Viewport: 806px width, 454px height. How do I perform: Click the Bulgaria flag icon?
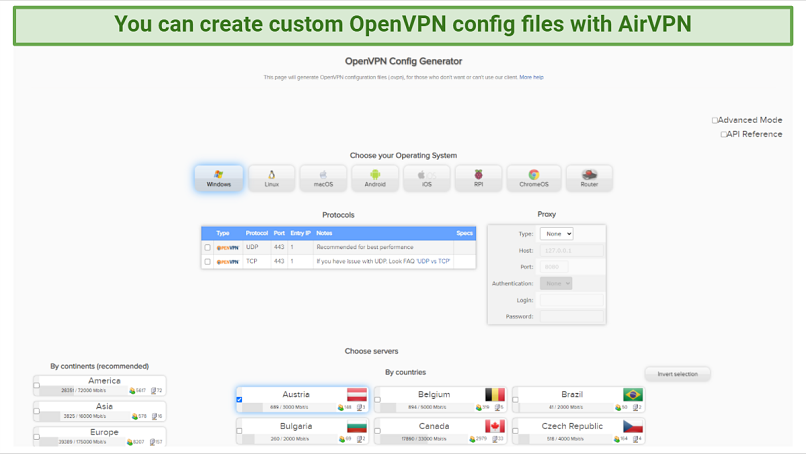(357, 426)
